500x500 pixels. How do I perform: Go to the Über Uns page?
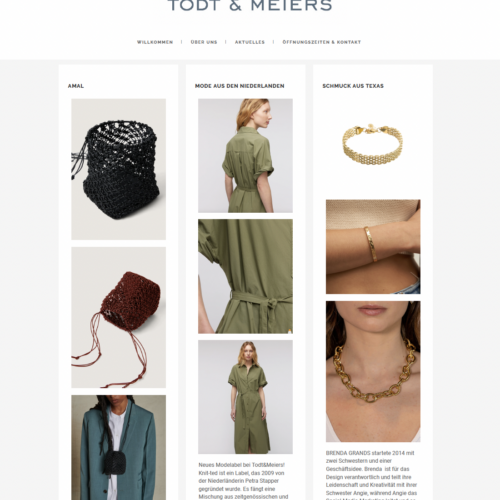(x=204, y=42)
